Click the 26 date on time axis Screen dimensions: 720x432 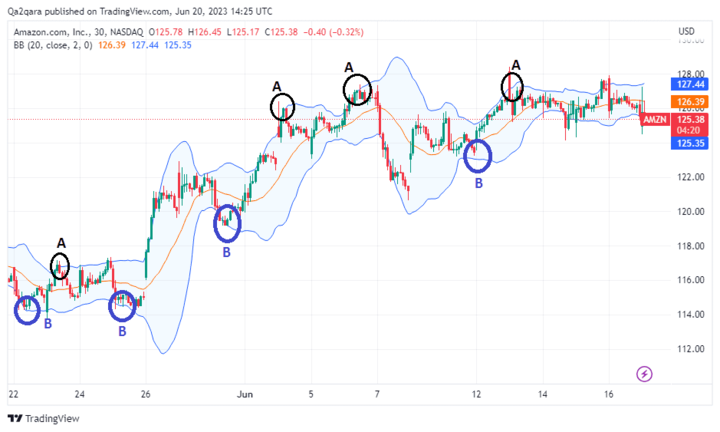146,393
